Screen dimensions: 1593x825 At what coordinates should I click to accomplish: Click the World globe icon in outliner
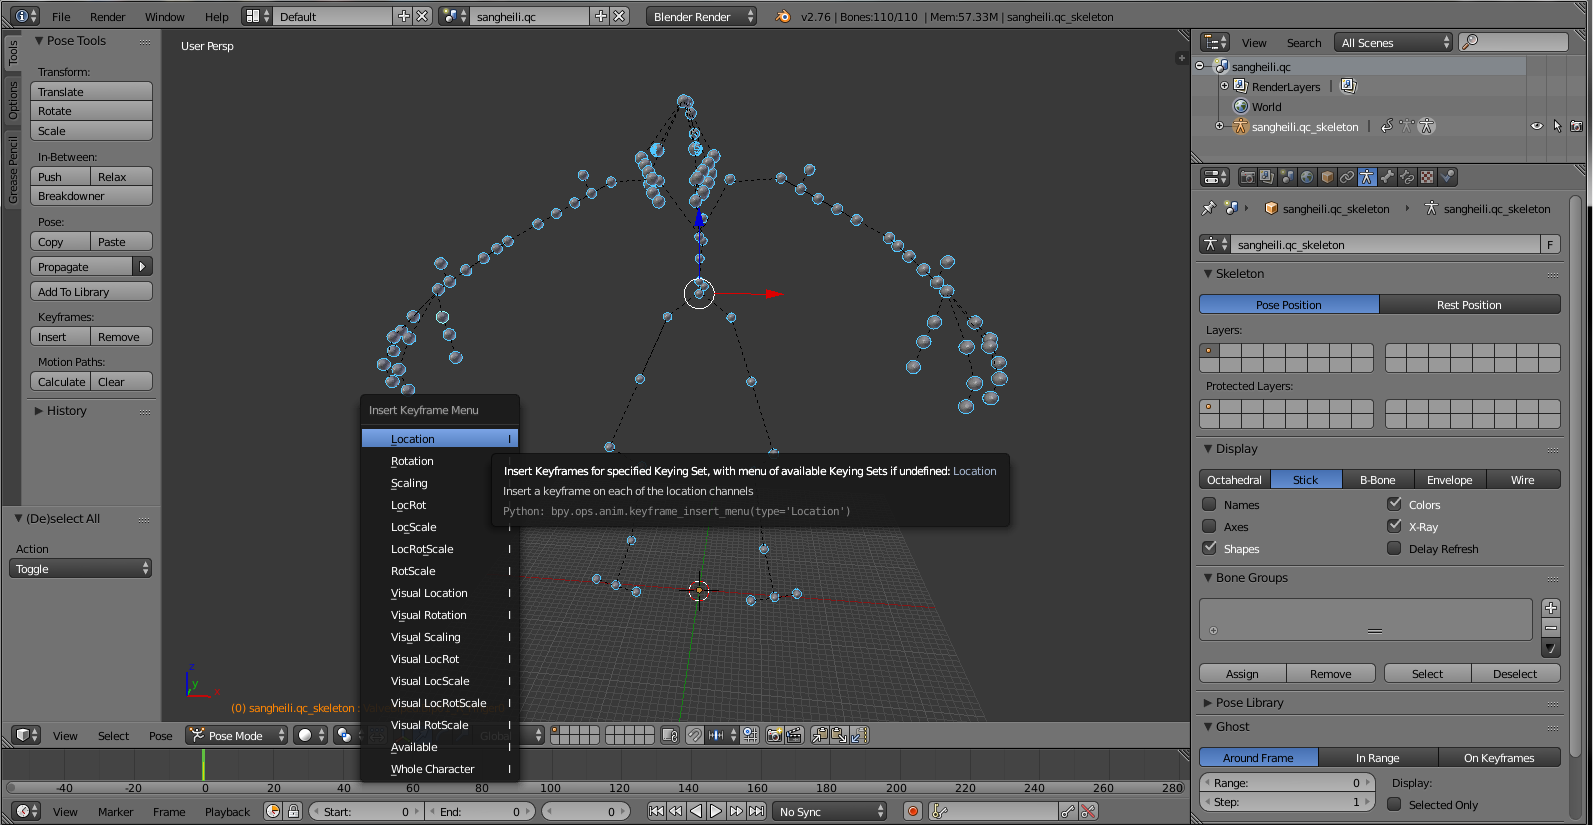click(x=1241, y=107)
